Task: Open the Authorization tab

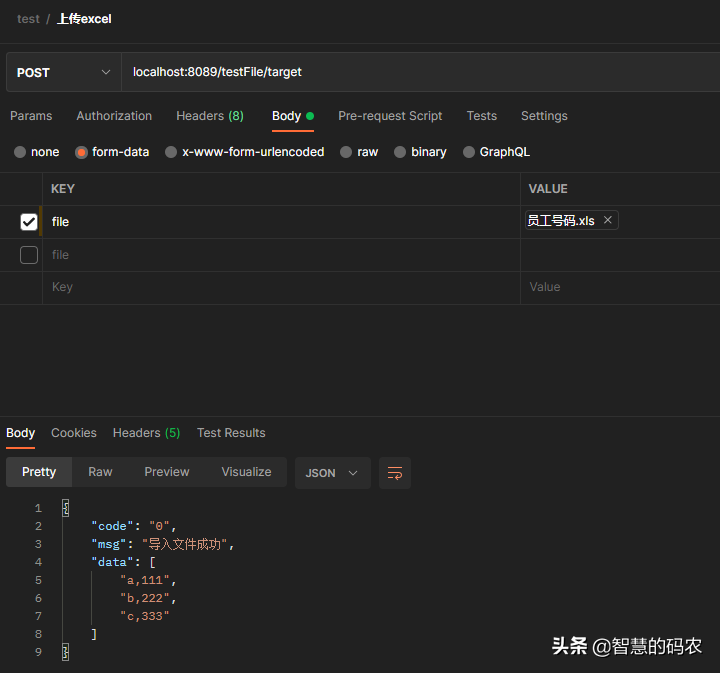Action: pos(114,116)
